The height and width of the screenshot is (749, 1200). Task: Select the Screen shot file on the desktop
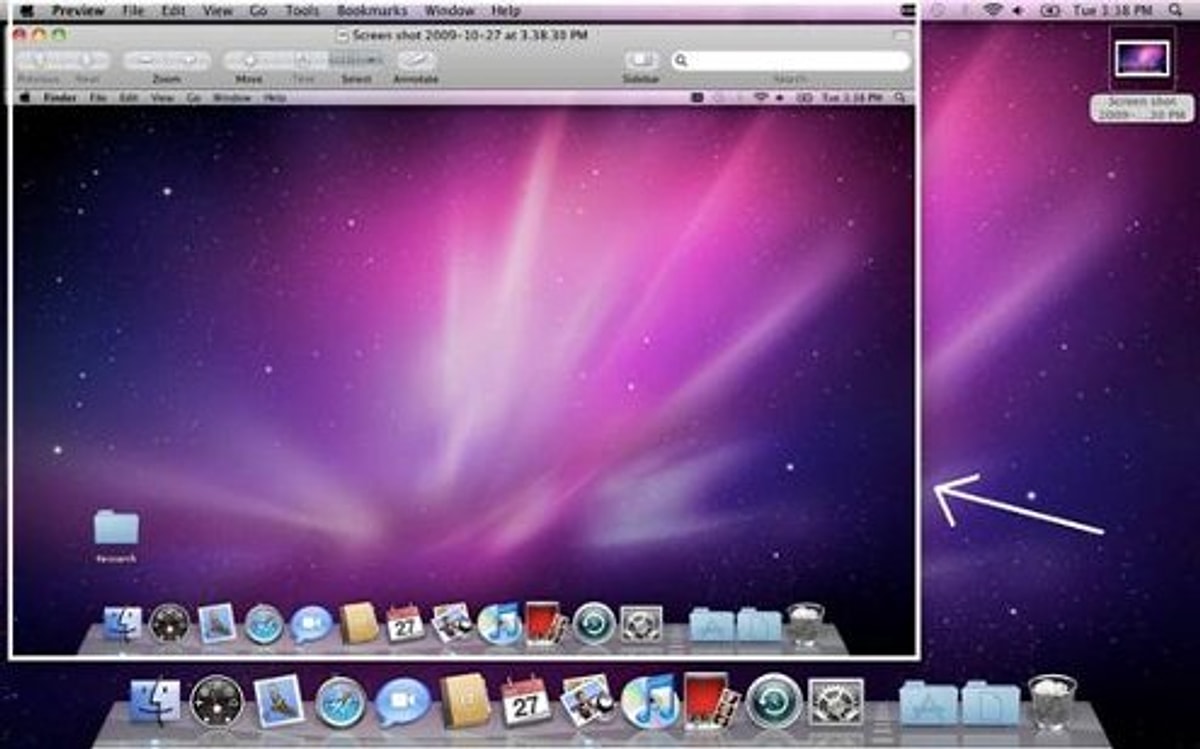[x=1142, y=58]
